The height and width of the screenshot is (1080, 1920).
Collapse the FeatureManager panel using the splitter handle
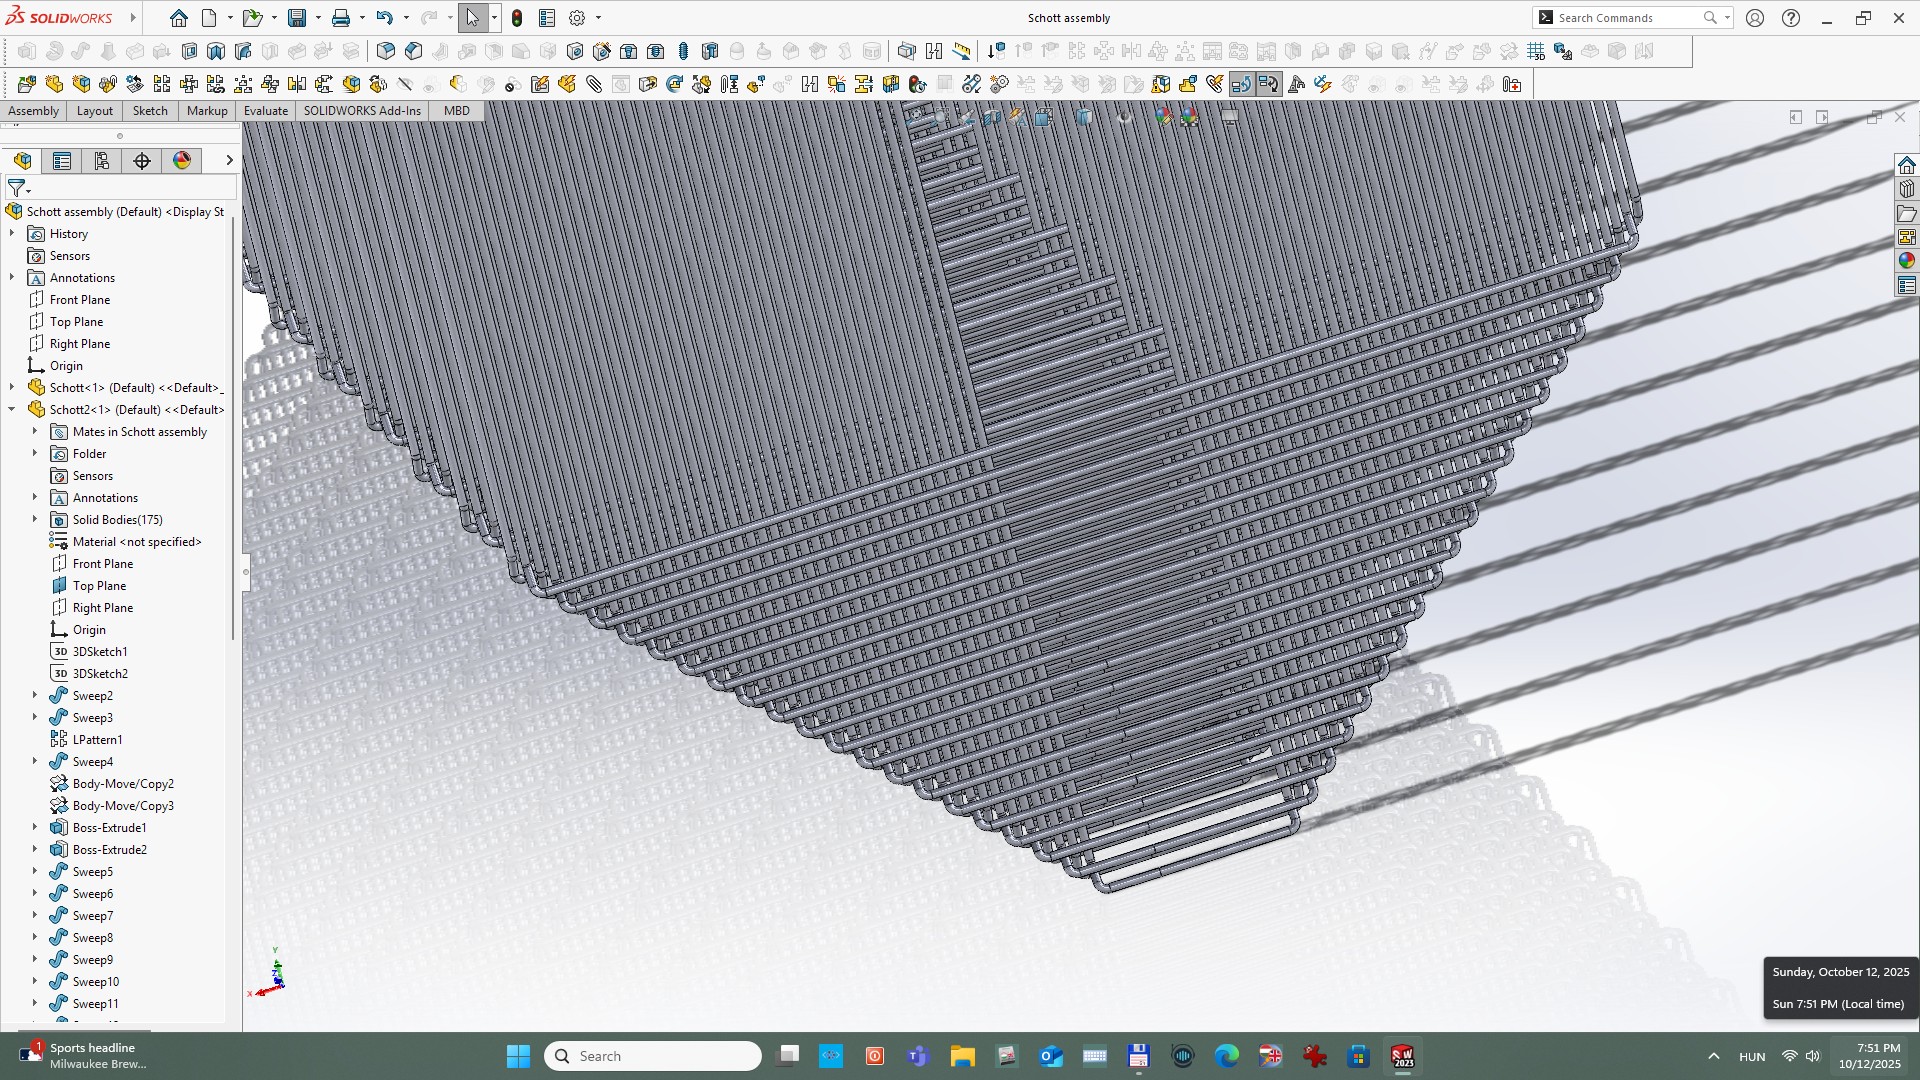(245, 572)
